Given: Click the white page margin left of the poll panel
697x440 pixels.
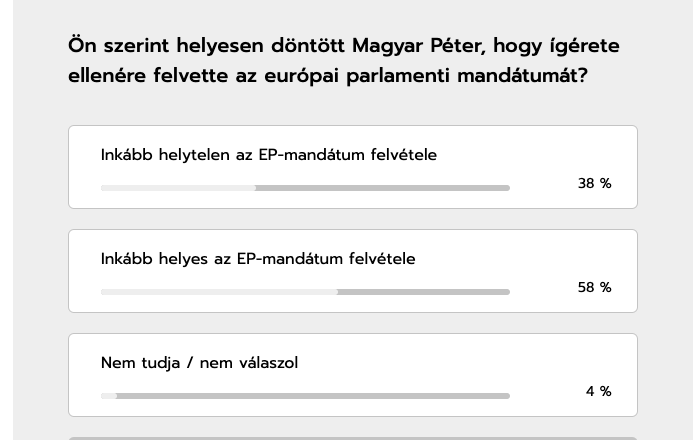Looking at the screenshot, I should click(6, 220).
